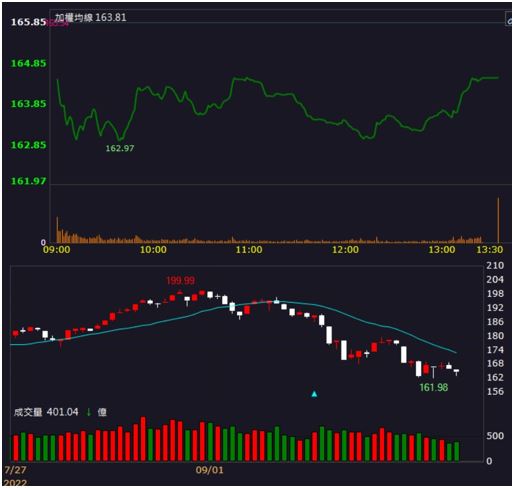Click the 162.97 intraday low annotation
The width and height of the screenshot is (516, 488).
pyautogui.click(x=120, y=148)
